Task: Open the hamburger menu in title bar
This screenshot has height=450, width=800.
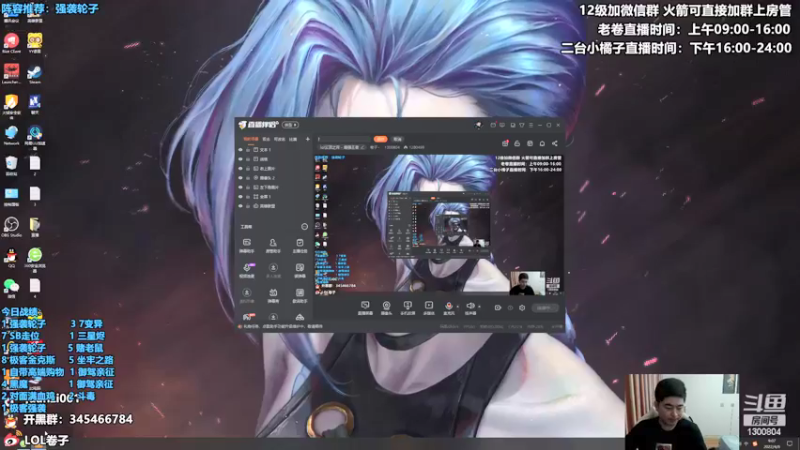Action: pos(531,125)
